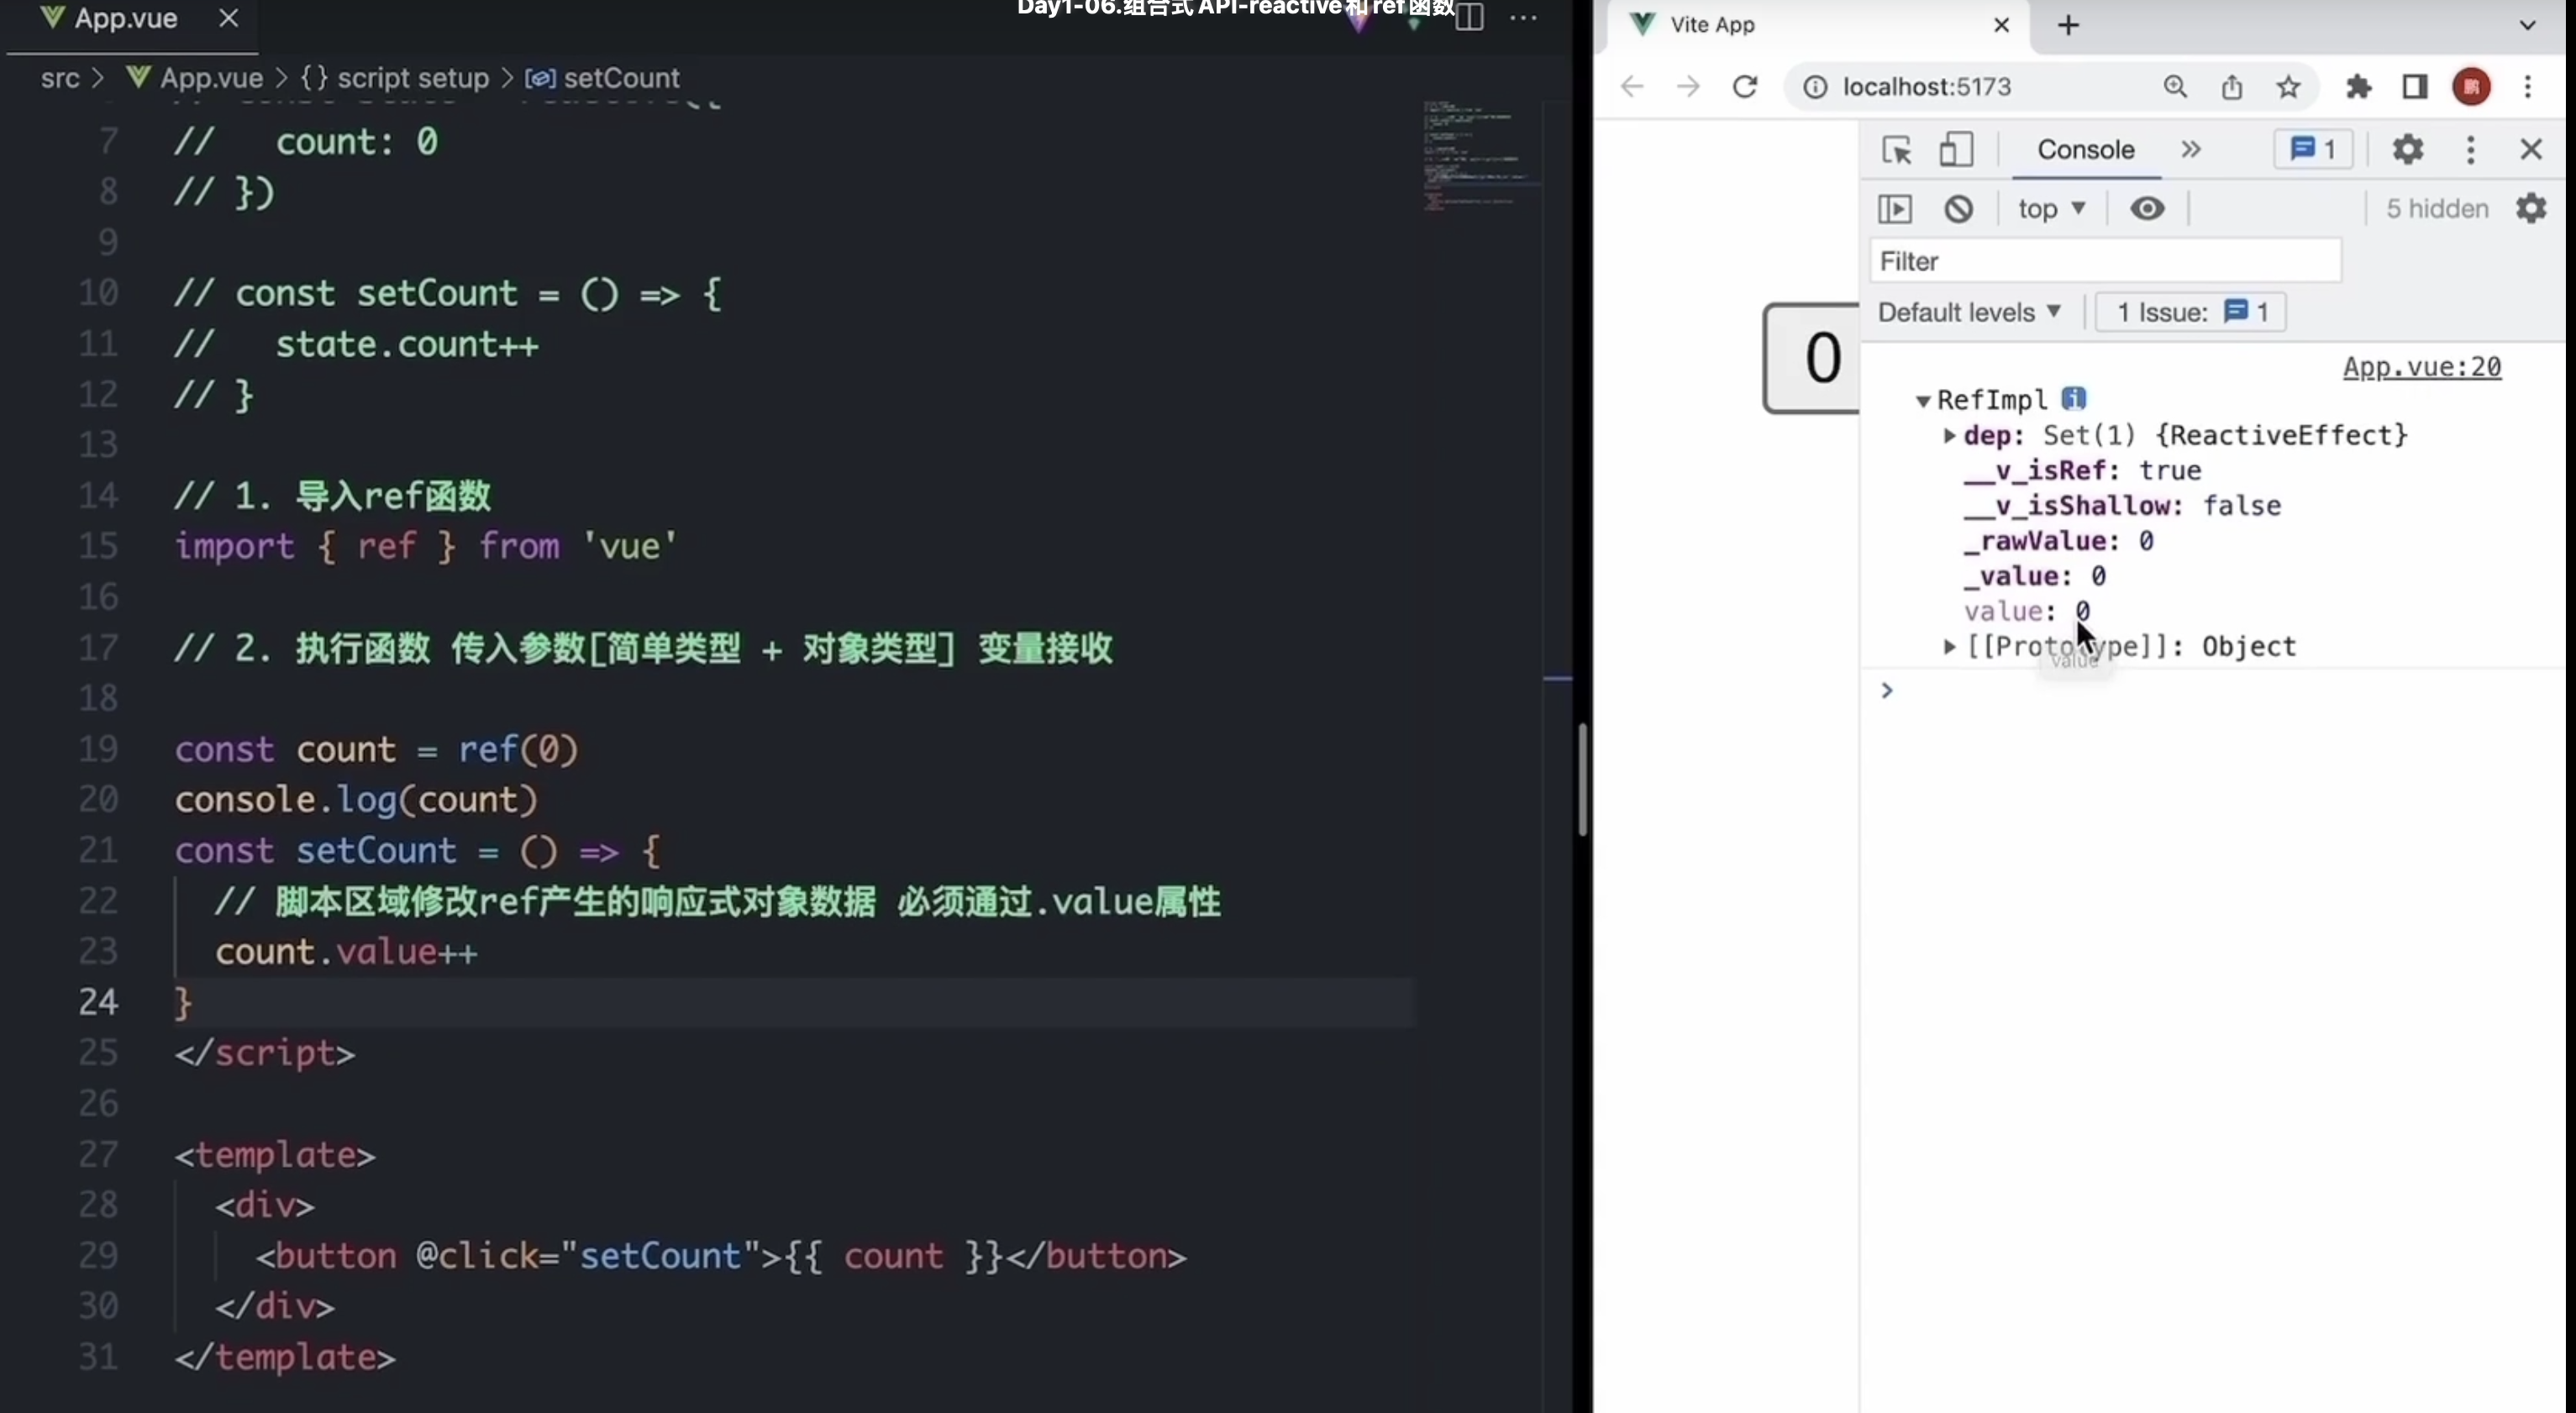Open the Chrome extensions puzzle icon
Viewport: 2576px width, 1413px height.
2358,87
